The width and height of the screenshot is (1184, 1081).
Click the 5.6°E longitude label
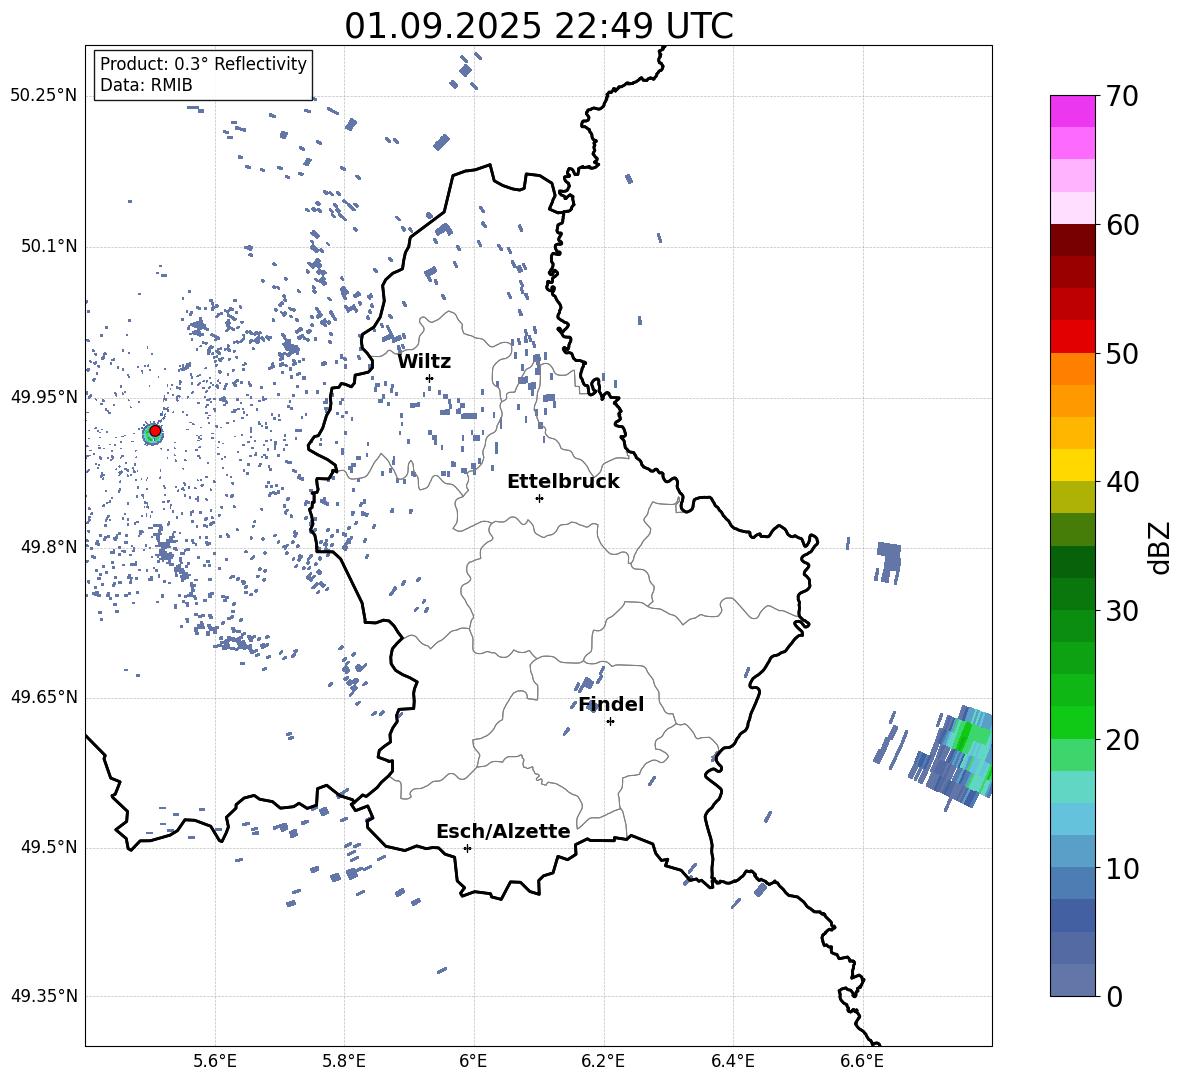point(215,1061)
